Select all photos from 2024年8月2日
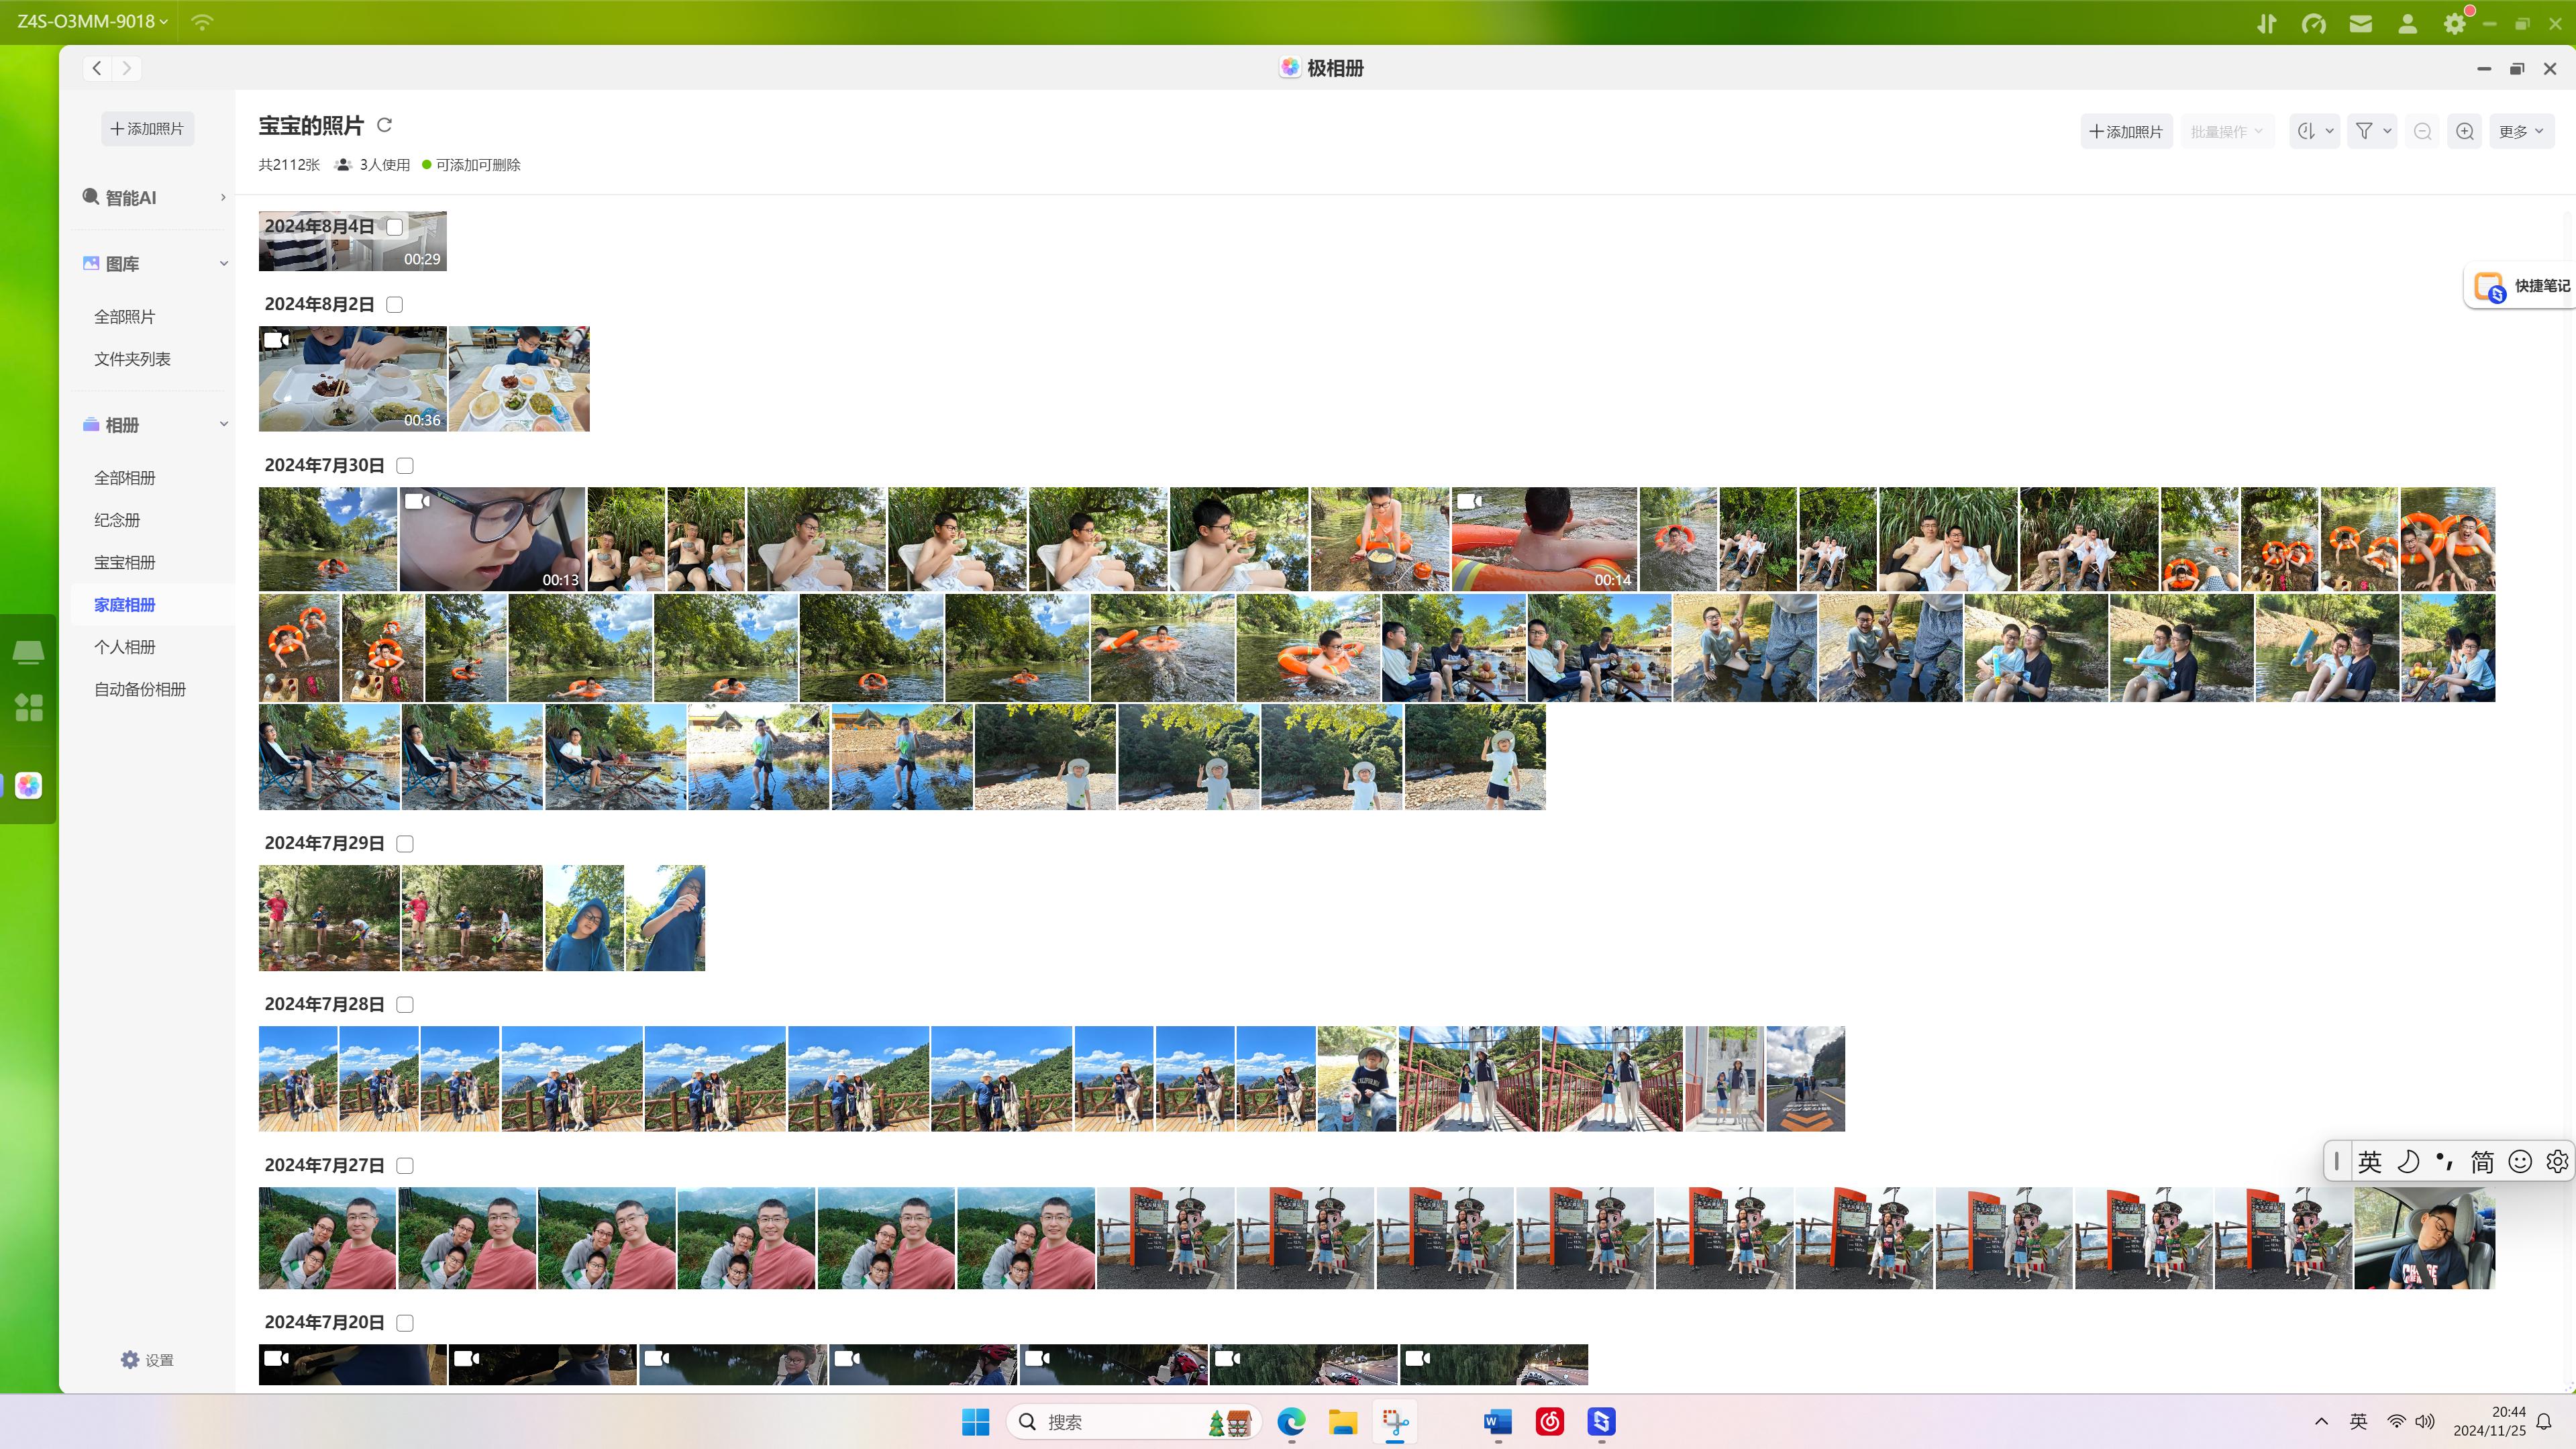The height and width of the screenshot is (1449, 2576). click(395, 305)
